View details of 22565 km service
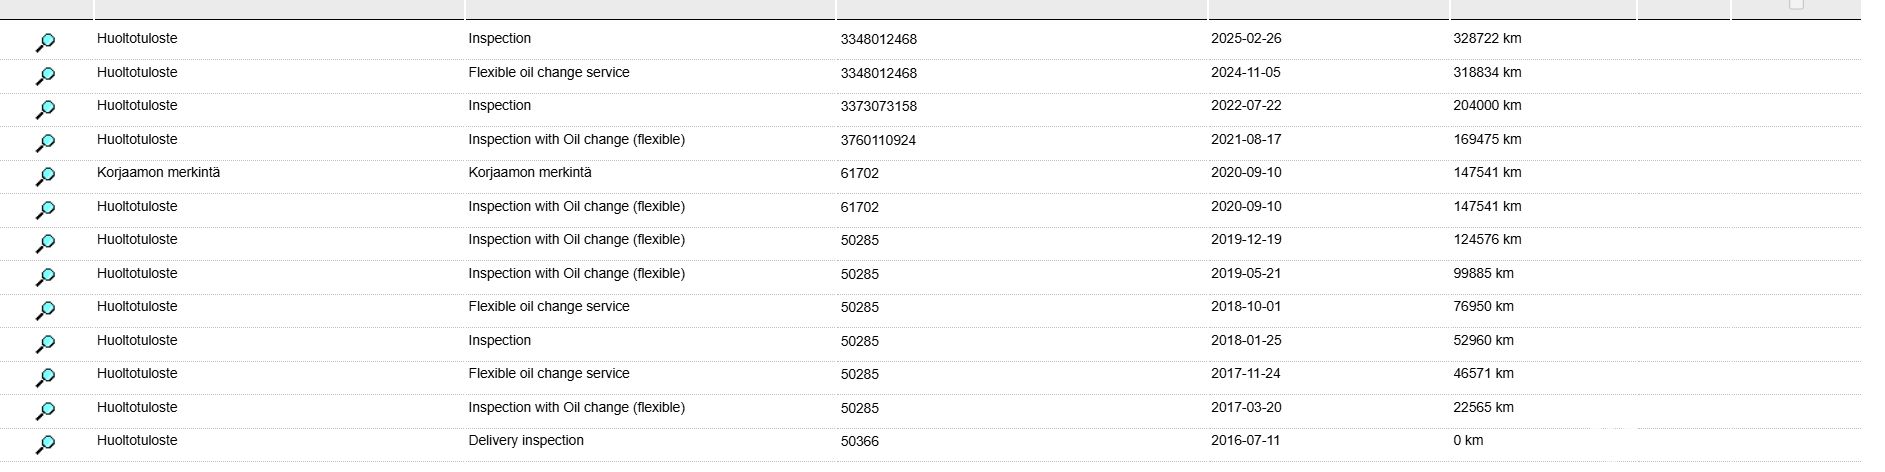1885x472 pixels. tap(45, 411)
